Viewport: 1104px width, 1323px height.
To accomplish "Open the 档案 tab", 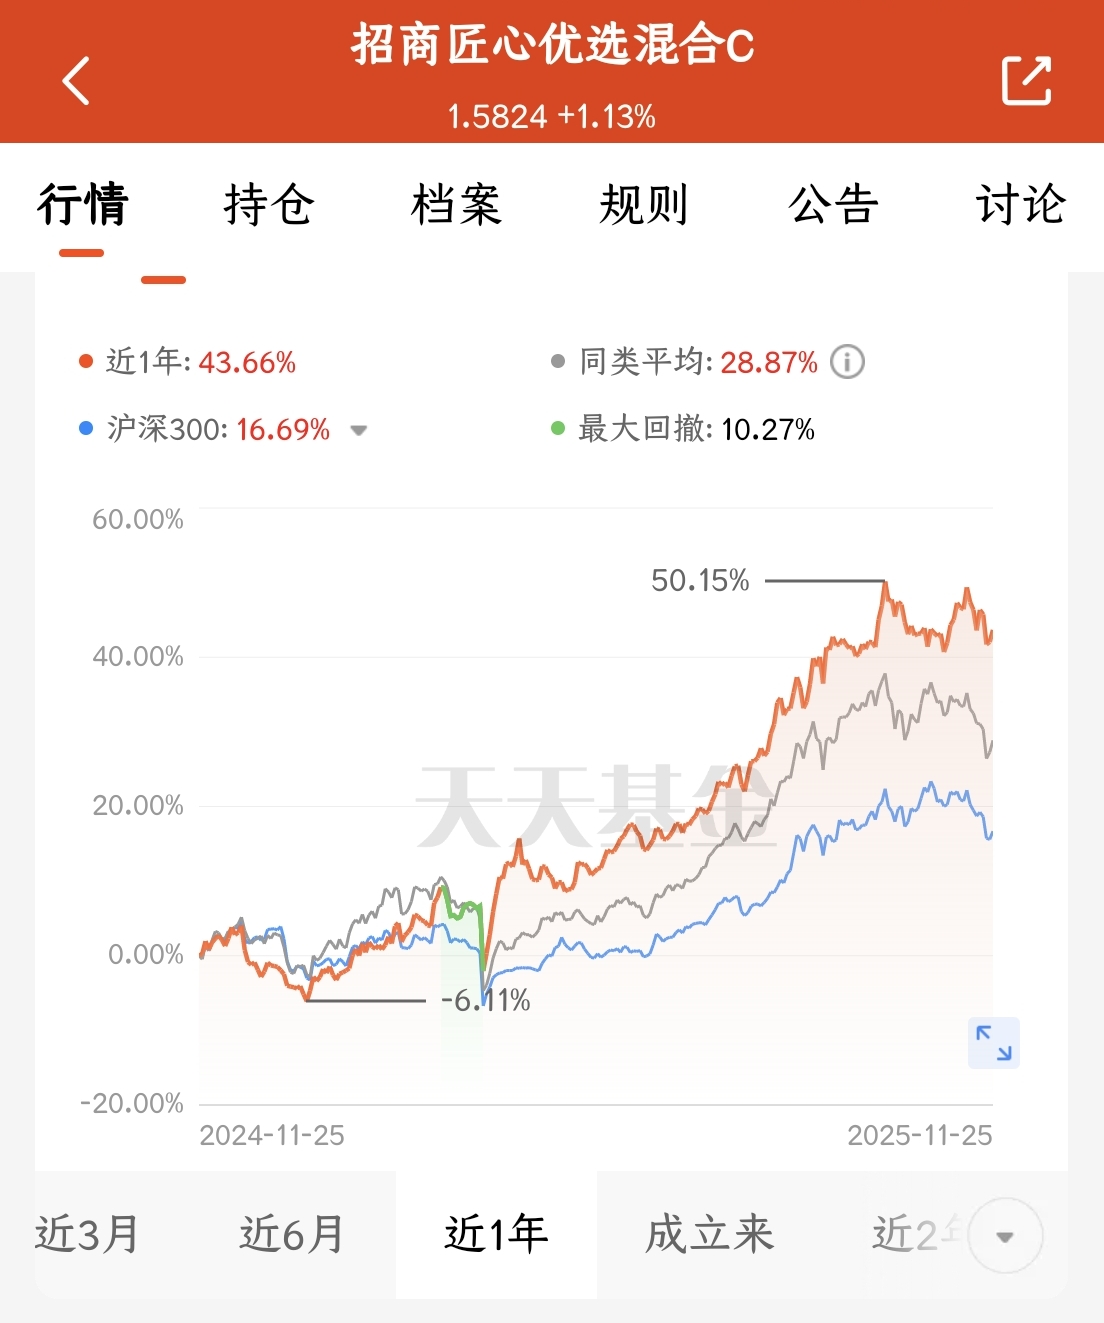I will [456, 205].
